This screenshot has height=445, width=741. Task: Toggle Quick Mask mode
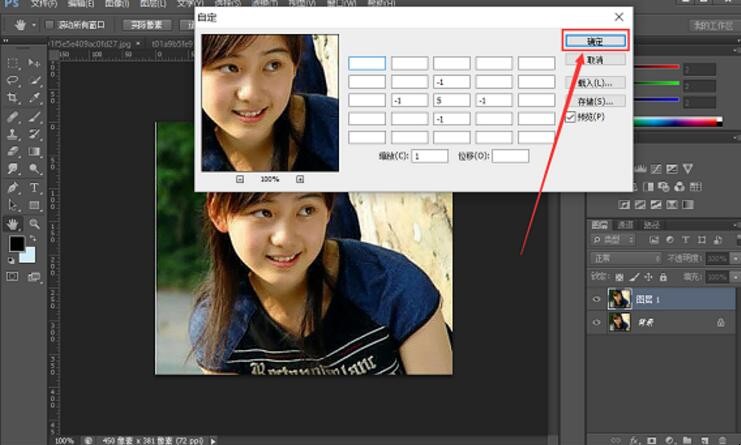pos(13,277)
